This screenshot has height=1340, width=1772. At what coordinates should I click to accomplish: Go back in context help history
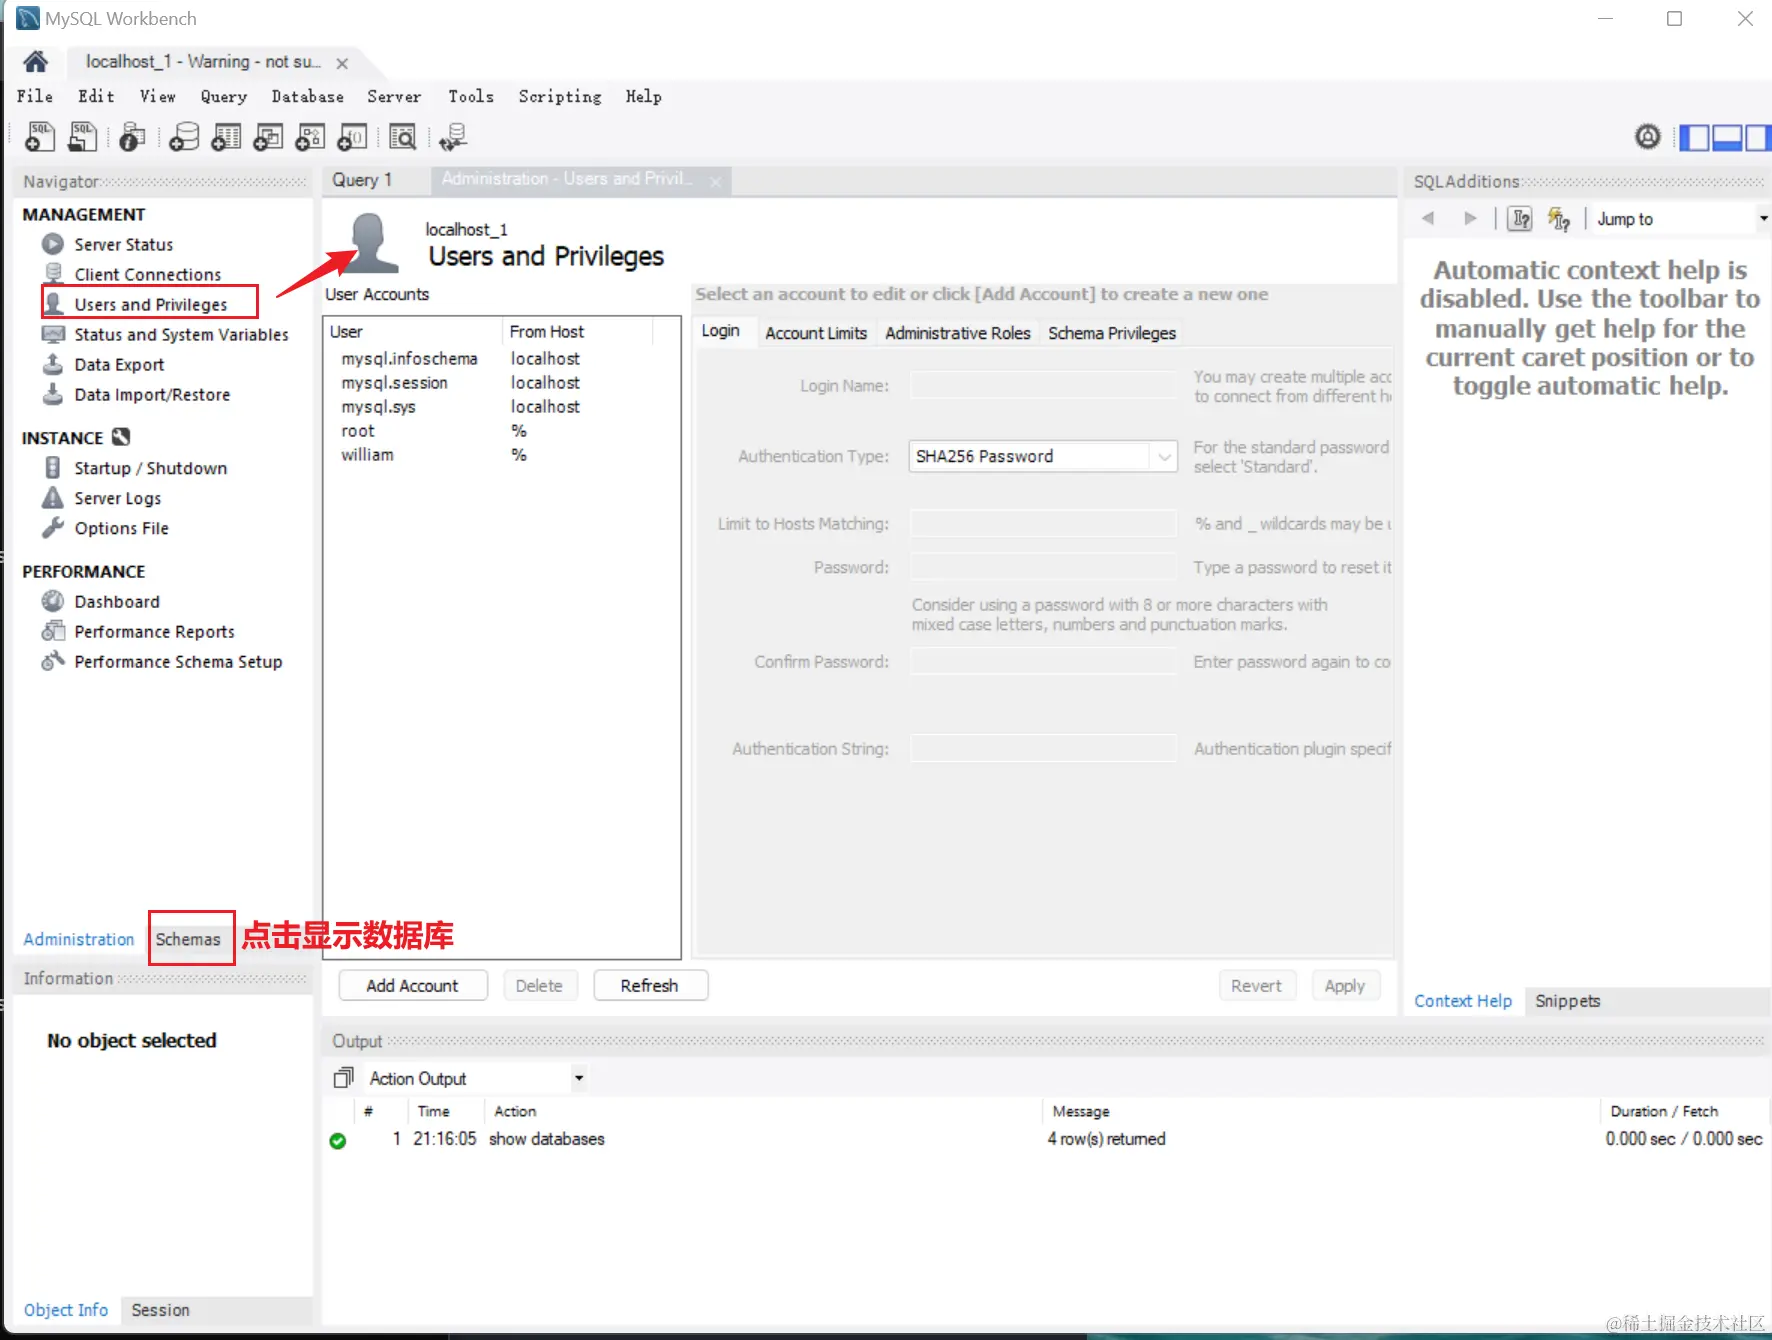(1428, 218)
